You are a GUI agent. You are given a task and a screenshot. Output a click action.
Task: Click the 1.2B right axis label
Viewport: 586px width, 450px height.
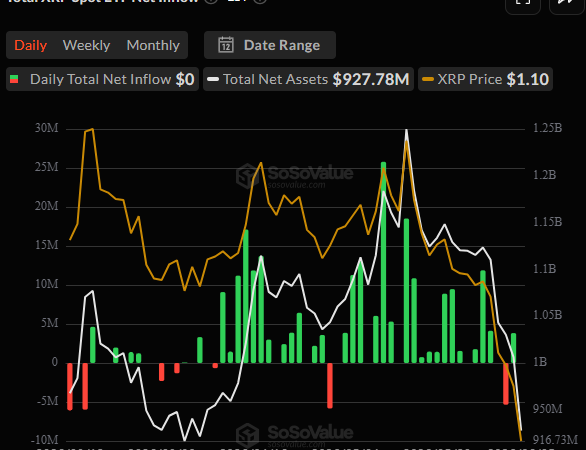click(545, 175)
